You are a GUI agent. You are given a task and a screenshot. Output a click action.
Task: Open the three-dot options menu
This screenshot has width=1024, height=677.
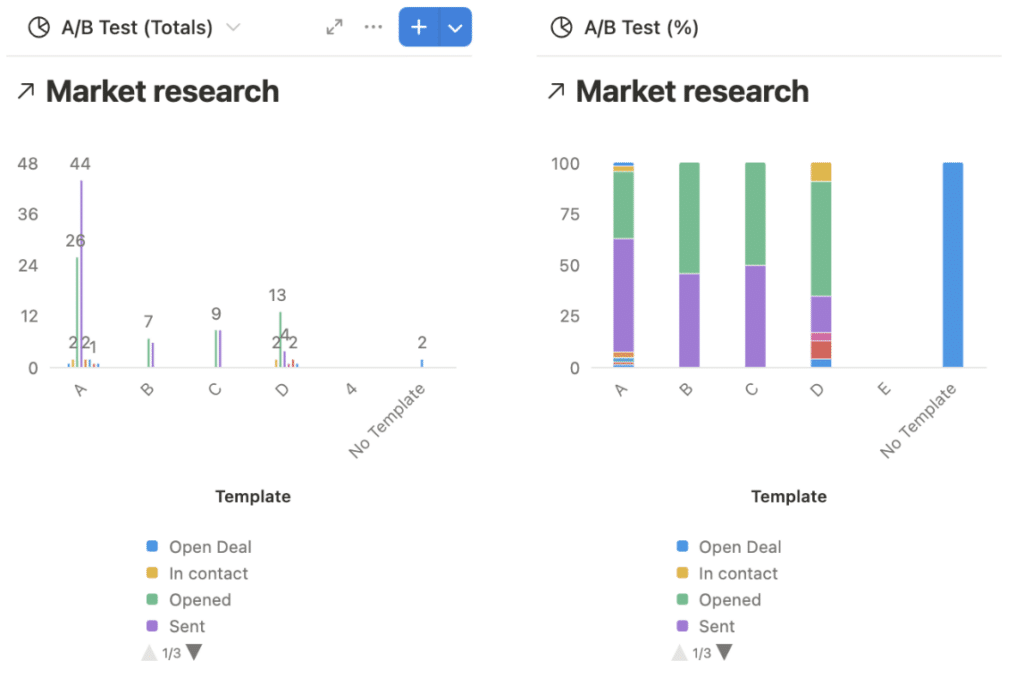pos(373,27)
